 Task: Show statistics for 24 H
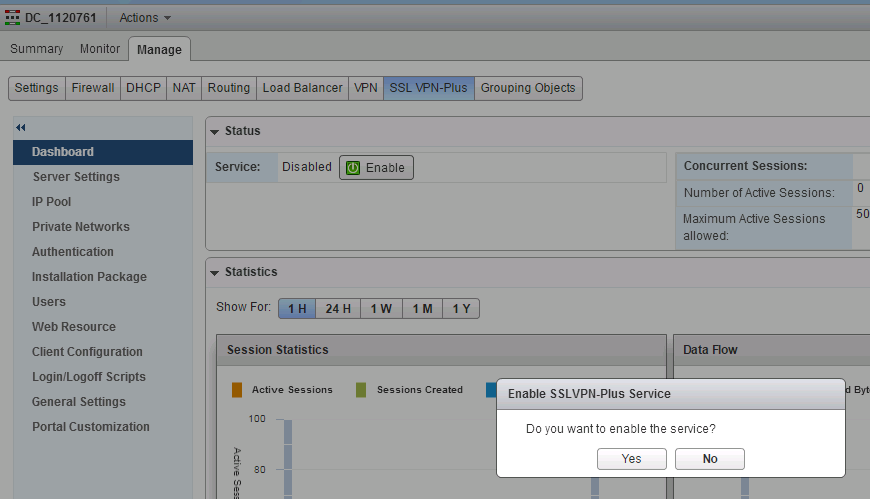[x=338, y=309]
